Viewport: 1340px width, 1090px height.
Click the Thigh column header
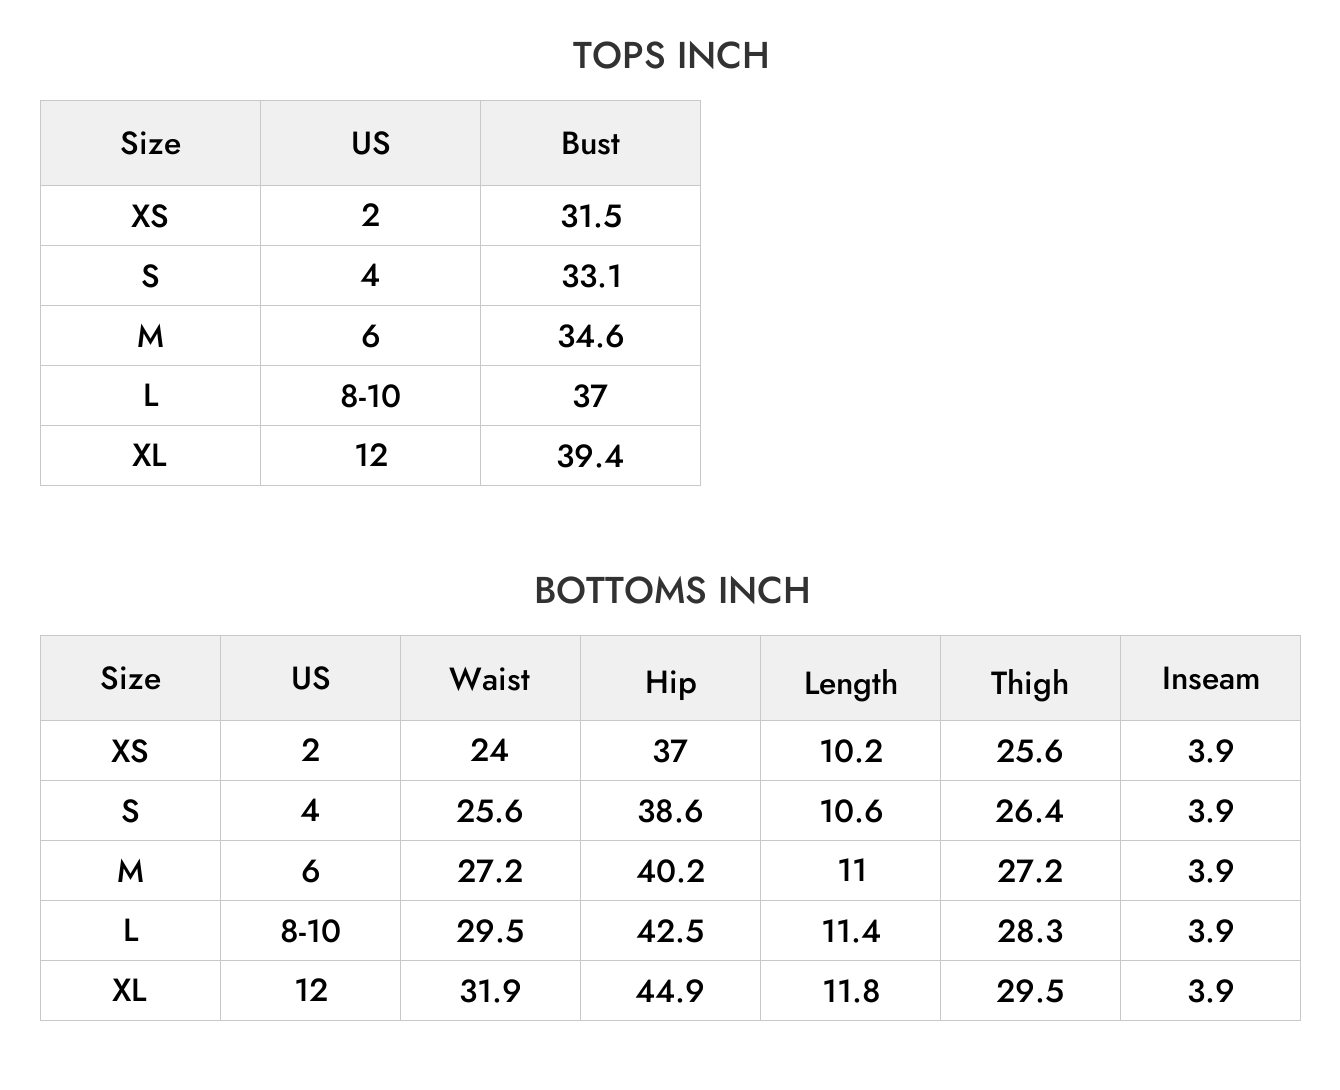pos(1030,683)
